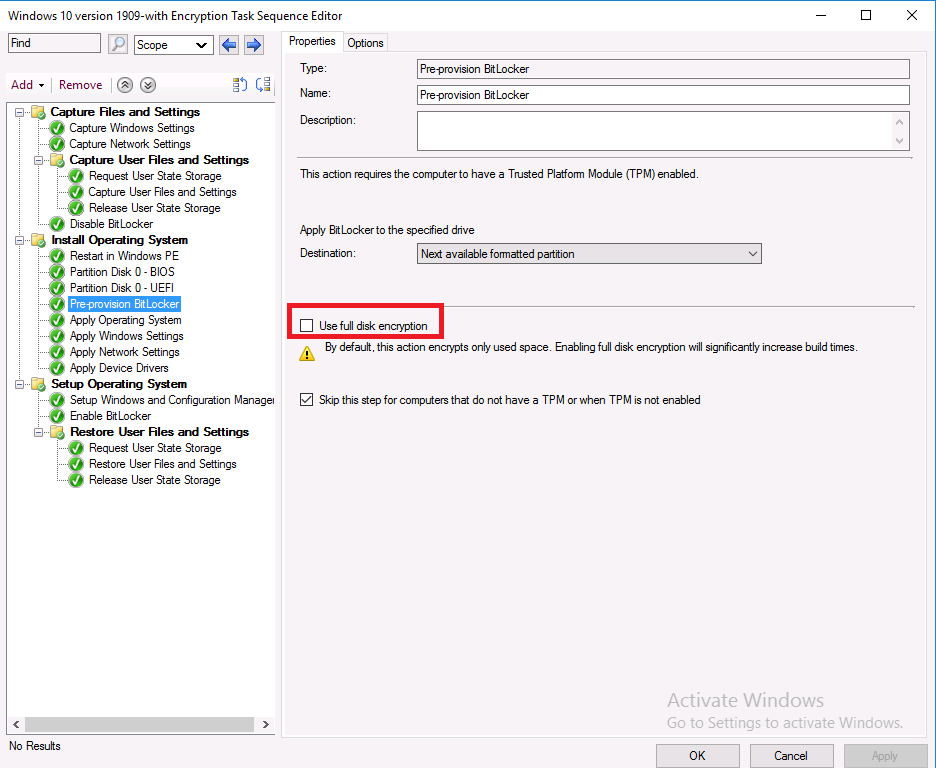The width and height of the screenshot is (936, 768).
Task: Collapse the Capture Files and Settings group
Action: (20, 112)
